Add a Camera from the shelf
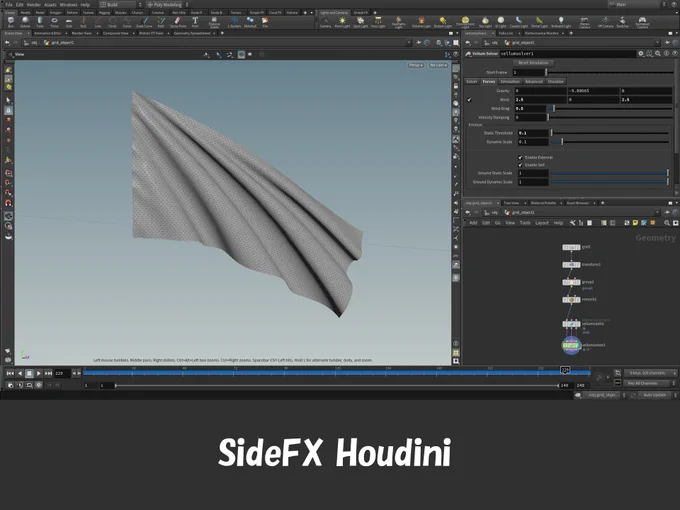Viewport: 680px width, 510px height. pos(325,22)
